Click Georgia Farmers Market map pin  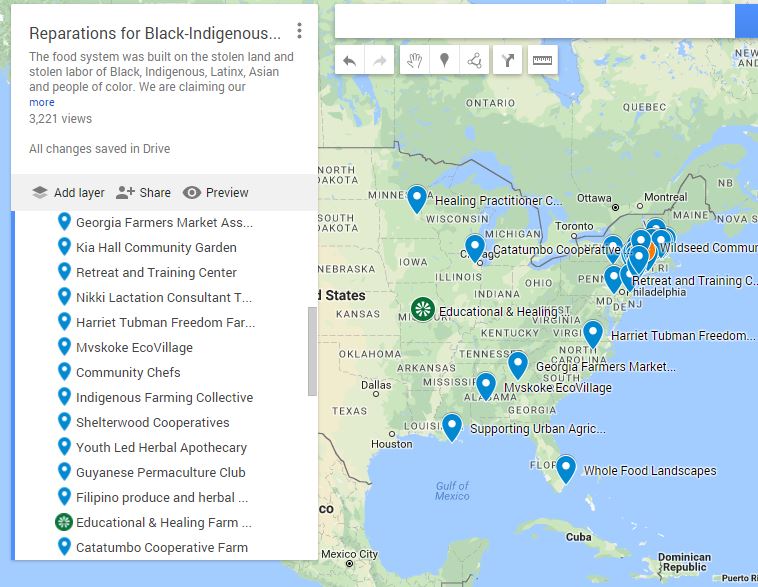tap(518, 365)
